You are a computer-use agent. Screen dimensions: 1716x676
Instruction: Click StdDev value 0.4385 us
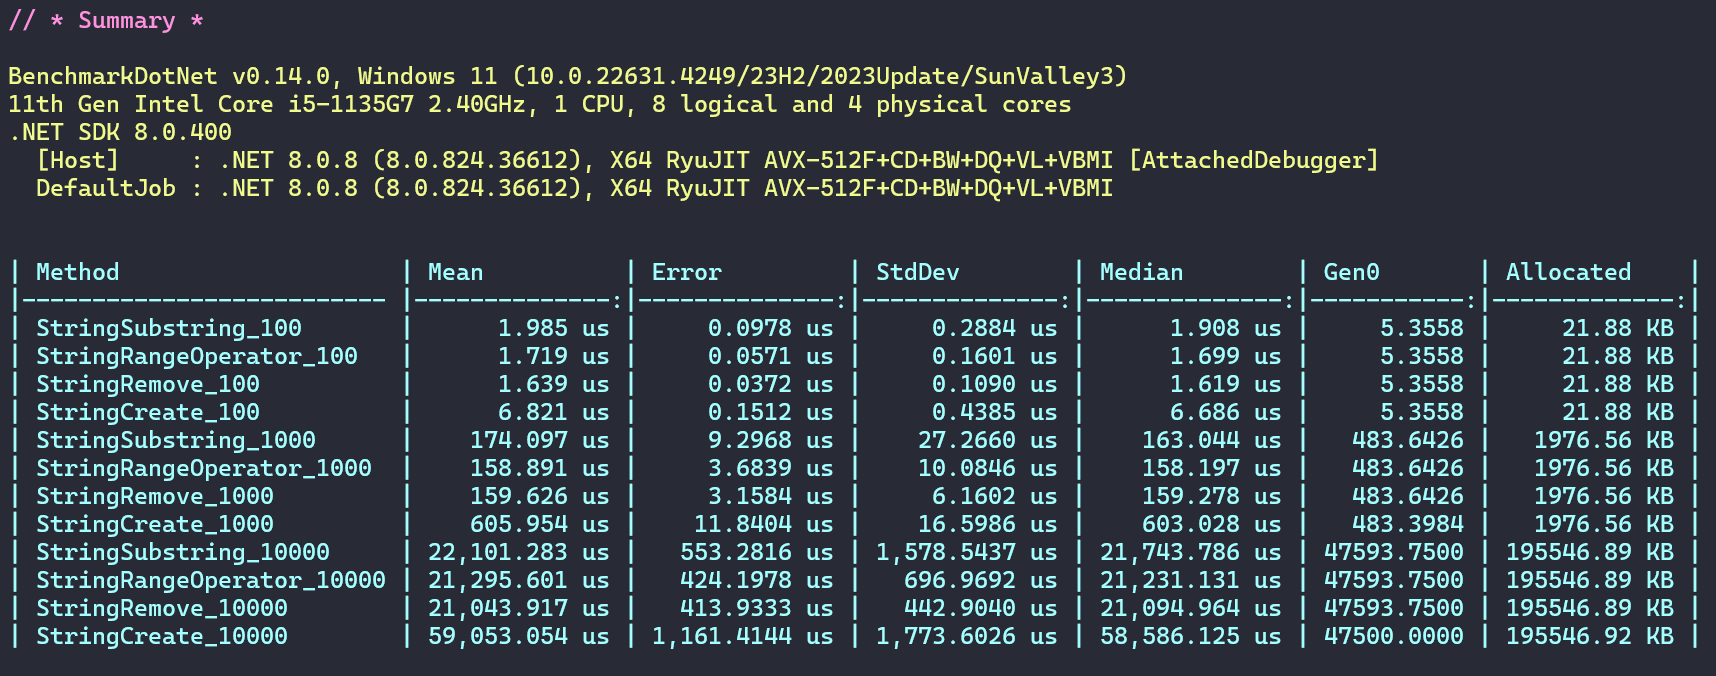click(x=995, y=412)
